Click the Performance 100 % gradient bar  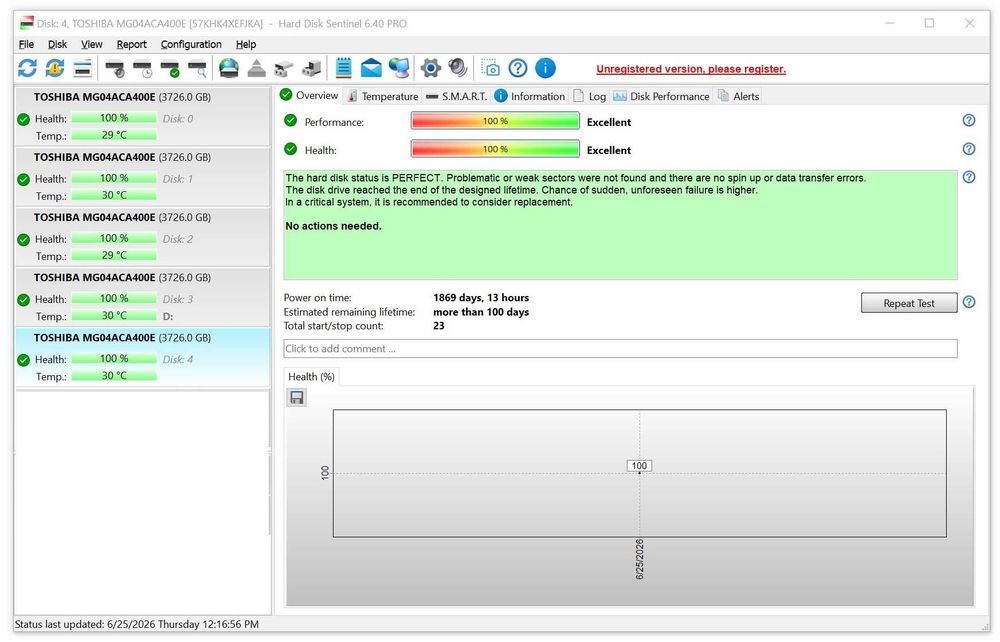[x=495, y=120]
